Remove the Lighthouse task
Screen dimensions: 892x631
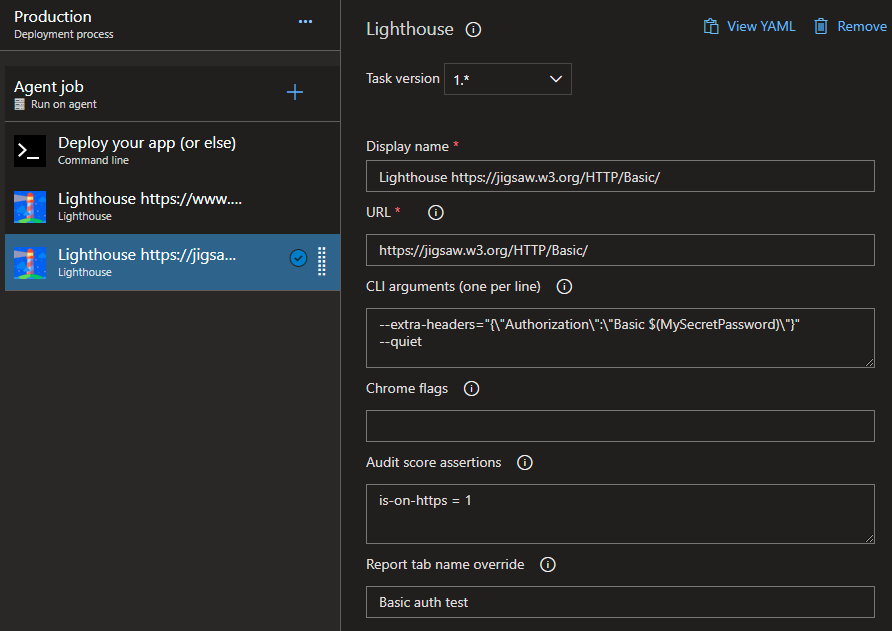[x=850, y=27]
